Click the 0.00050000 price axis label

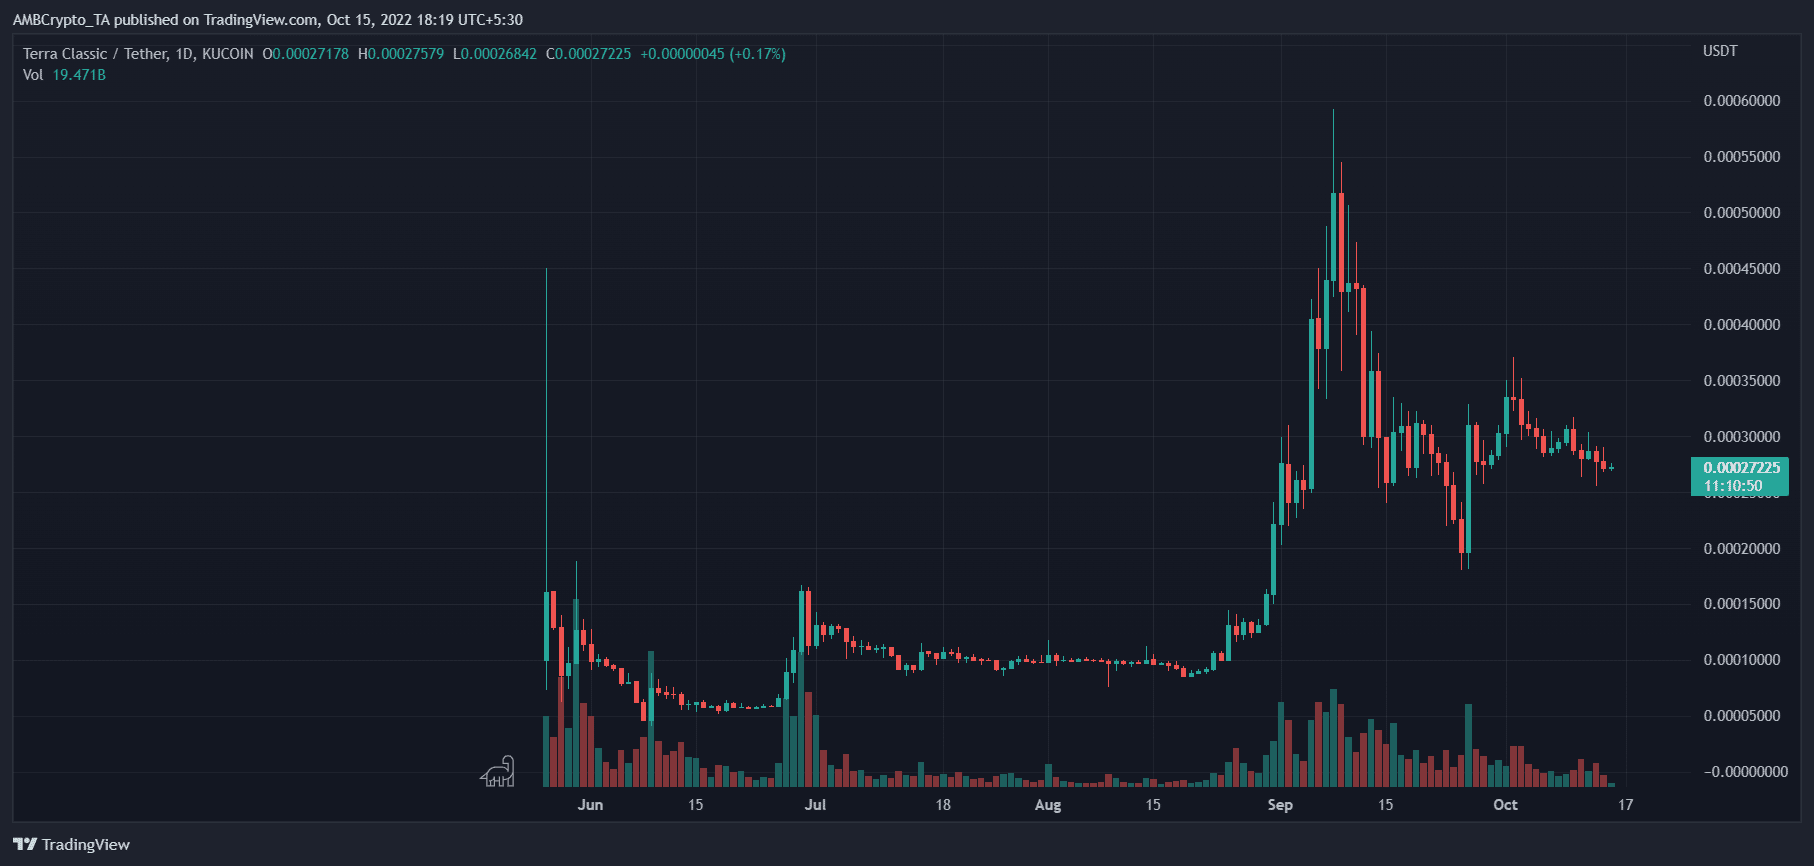point(1742,213)
